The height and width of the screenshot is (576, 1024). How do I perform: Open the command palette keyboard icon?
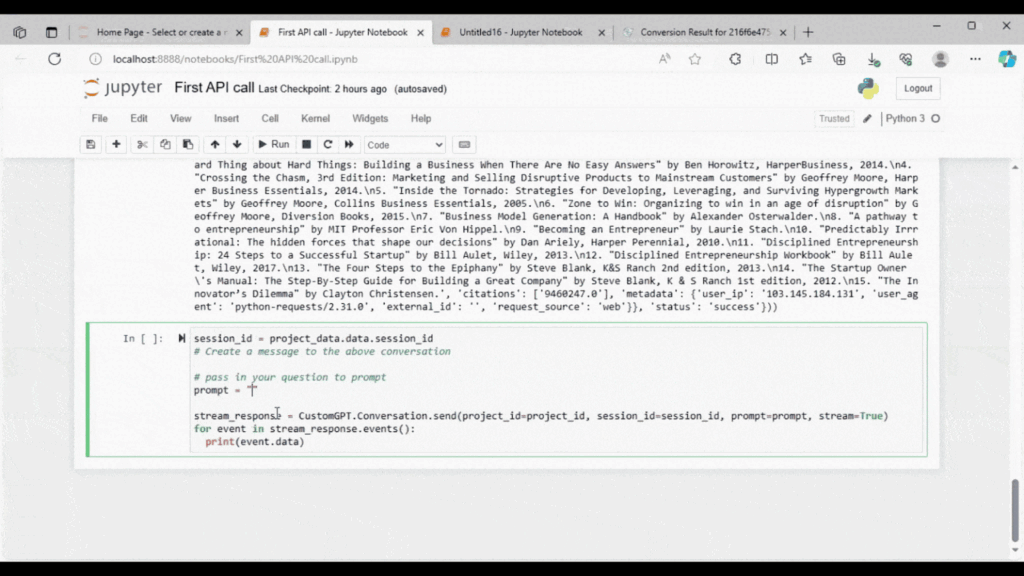coord(464,145)
